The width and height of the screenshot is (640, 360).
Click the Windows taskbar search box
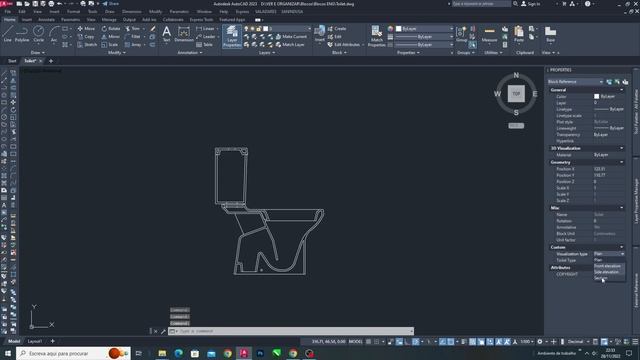73,353
